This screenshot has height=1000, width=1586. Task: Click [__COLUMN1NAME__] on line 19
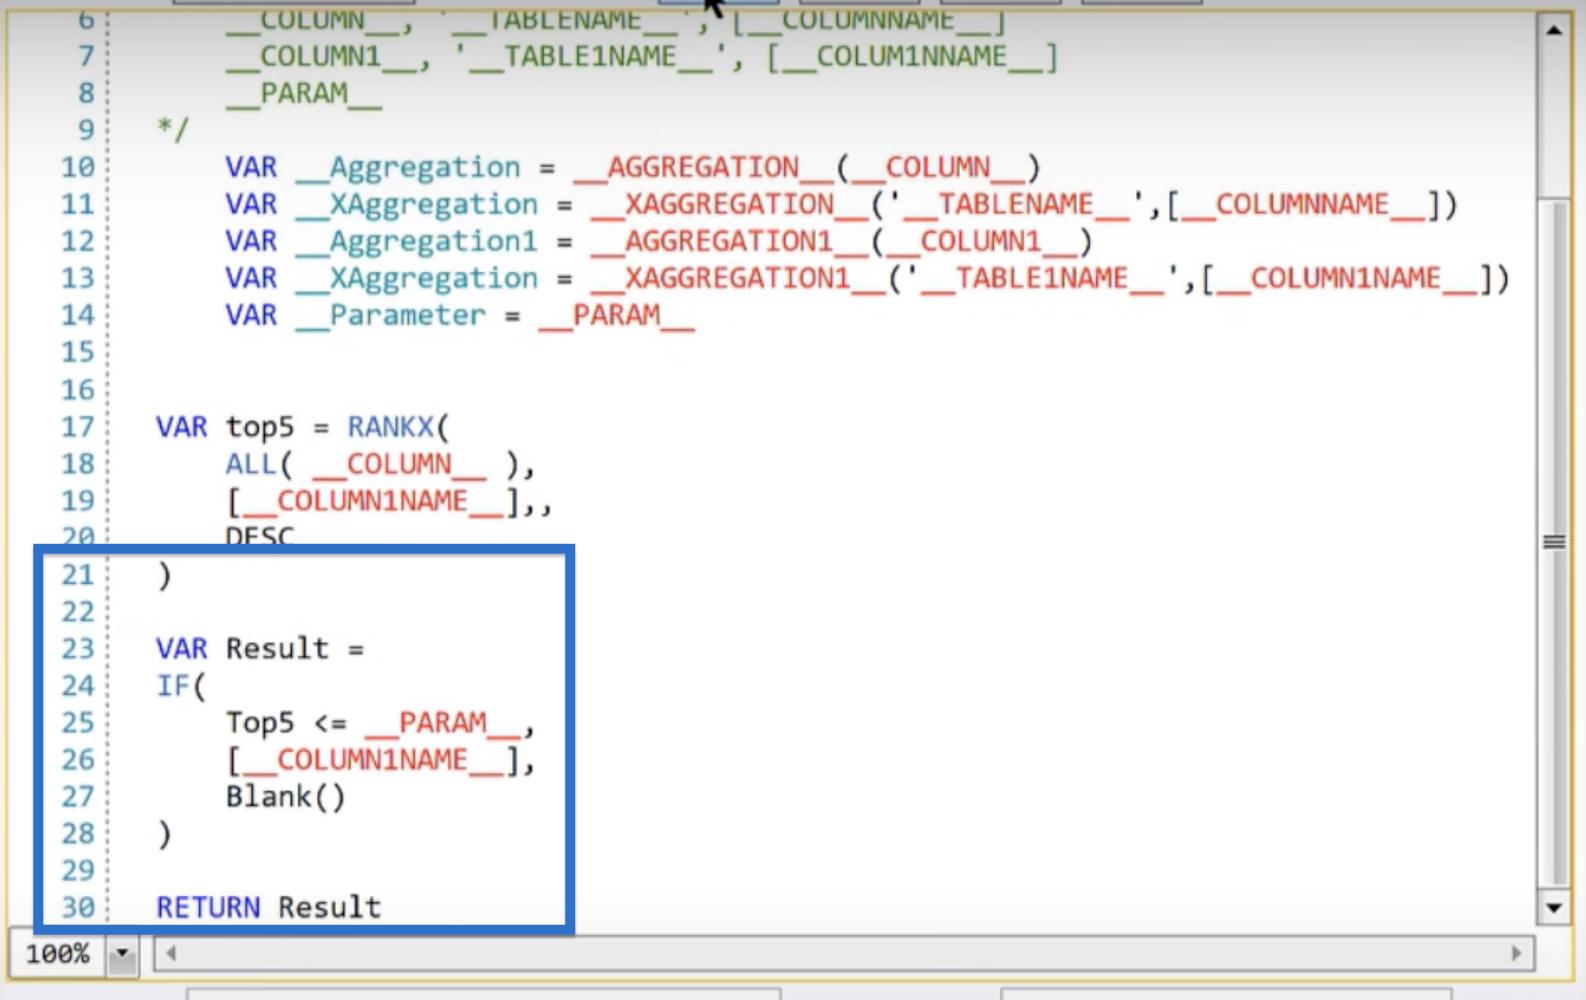click(x=373, y=502)
